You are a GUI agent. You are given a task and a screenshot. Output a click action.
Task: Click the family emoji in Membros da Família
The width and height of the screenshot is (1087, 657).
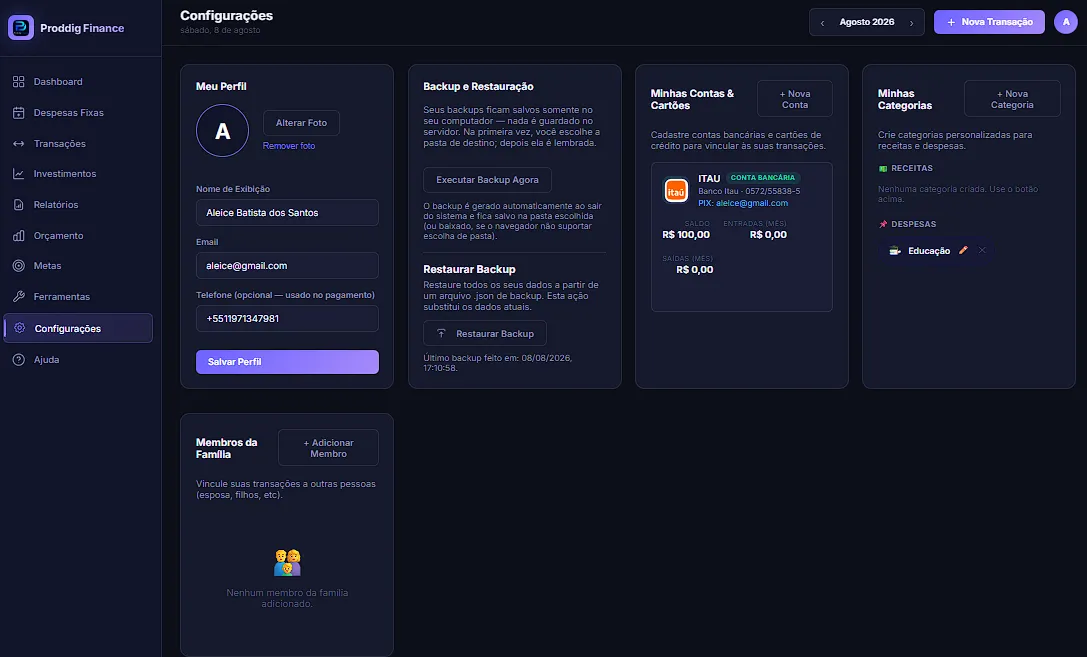click(x=287, y=563)
